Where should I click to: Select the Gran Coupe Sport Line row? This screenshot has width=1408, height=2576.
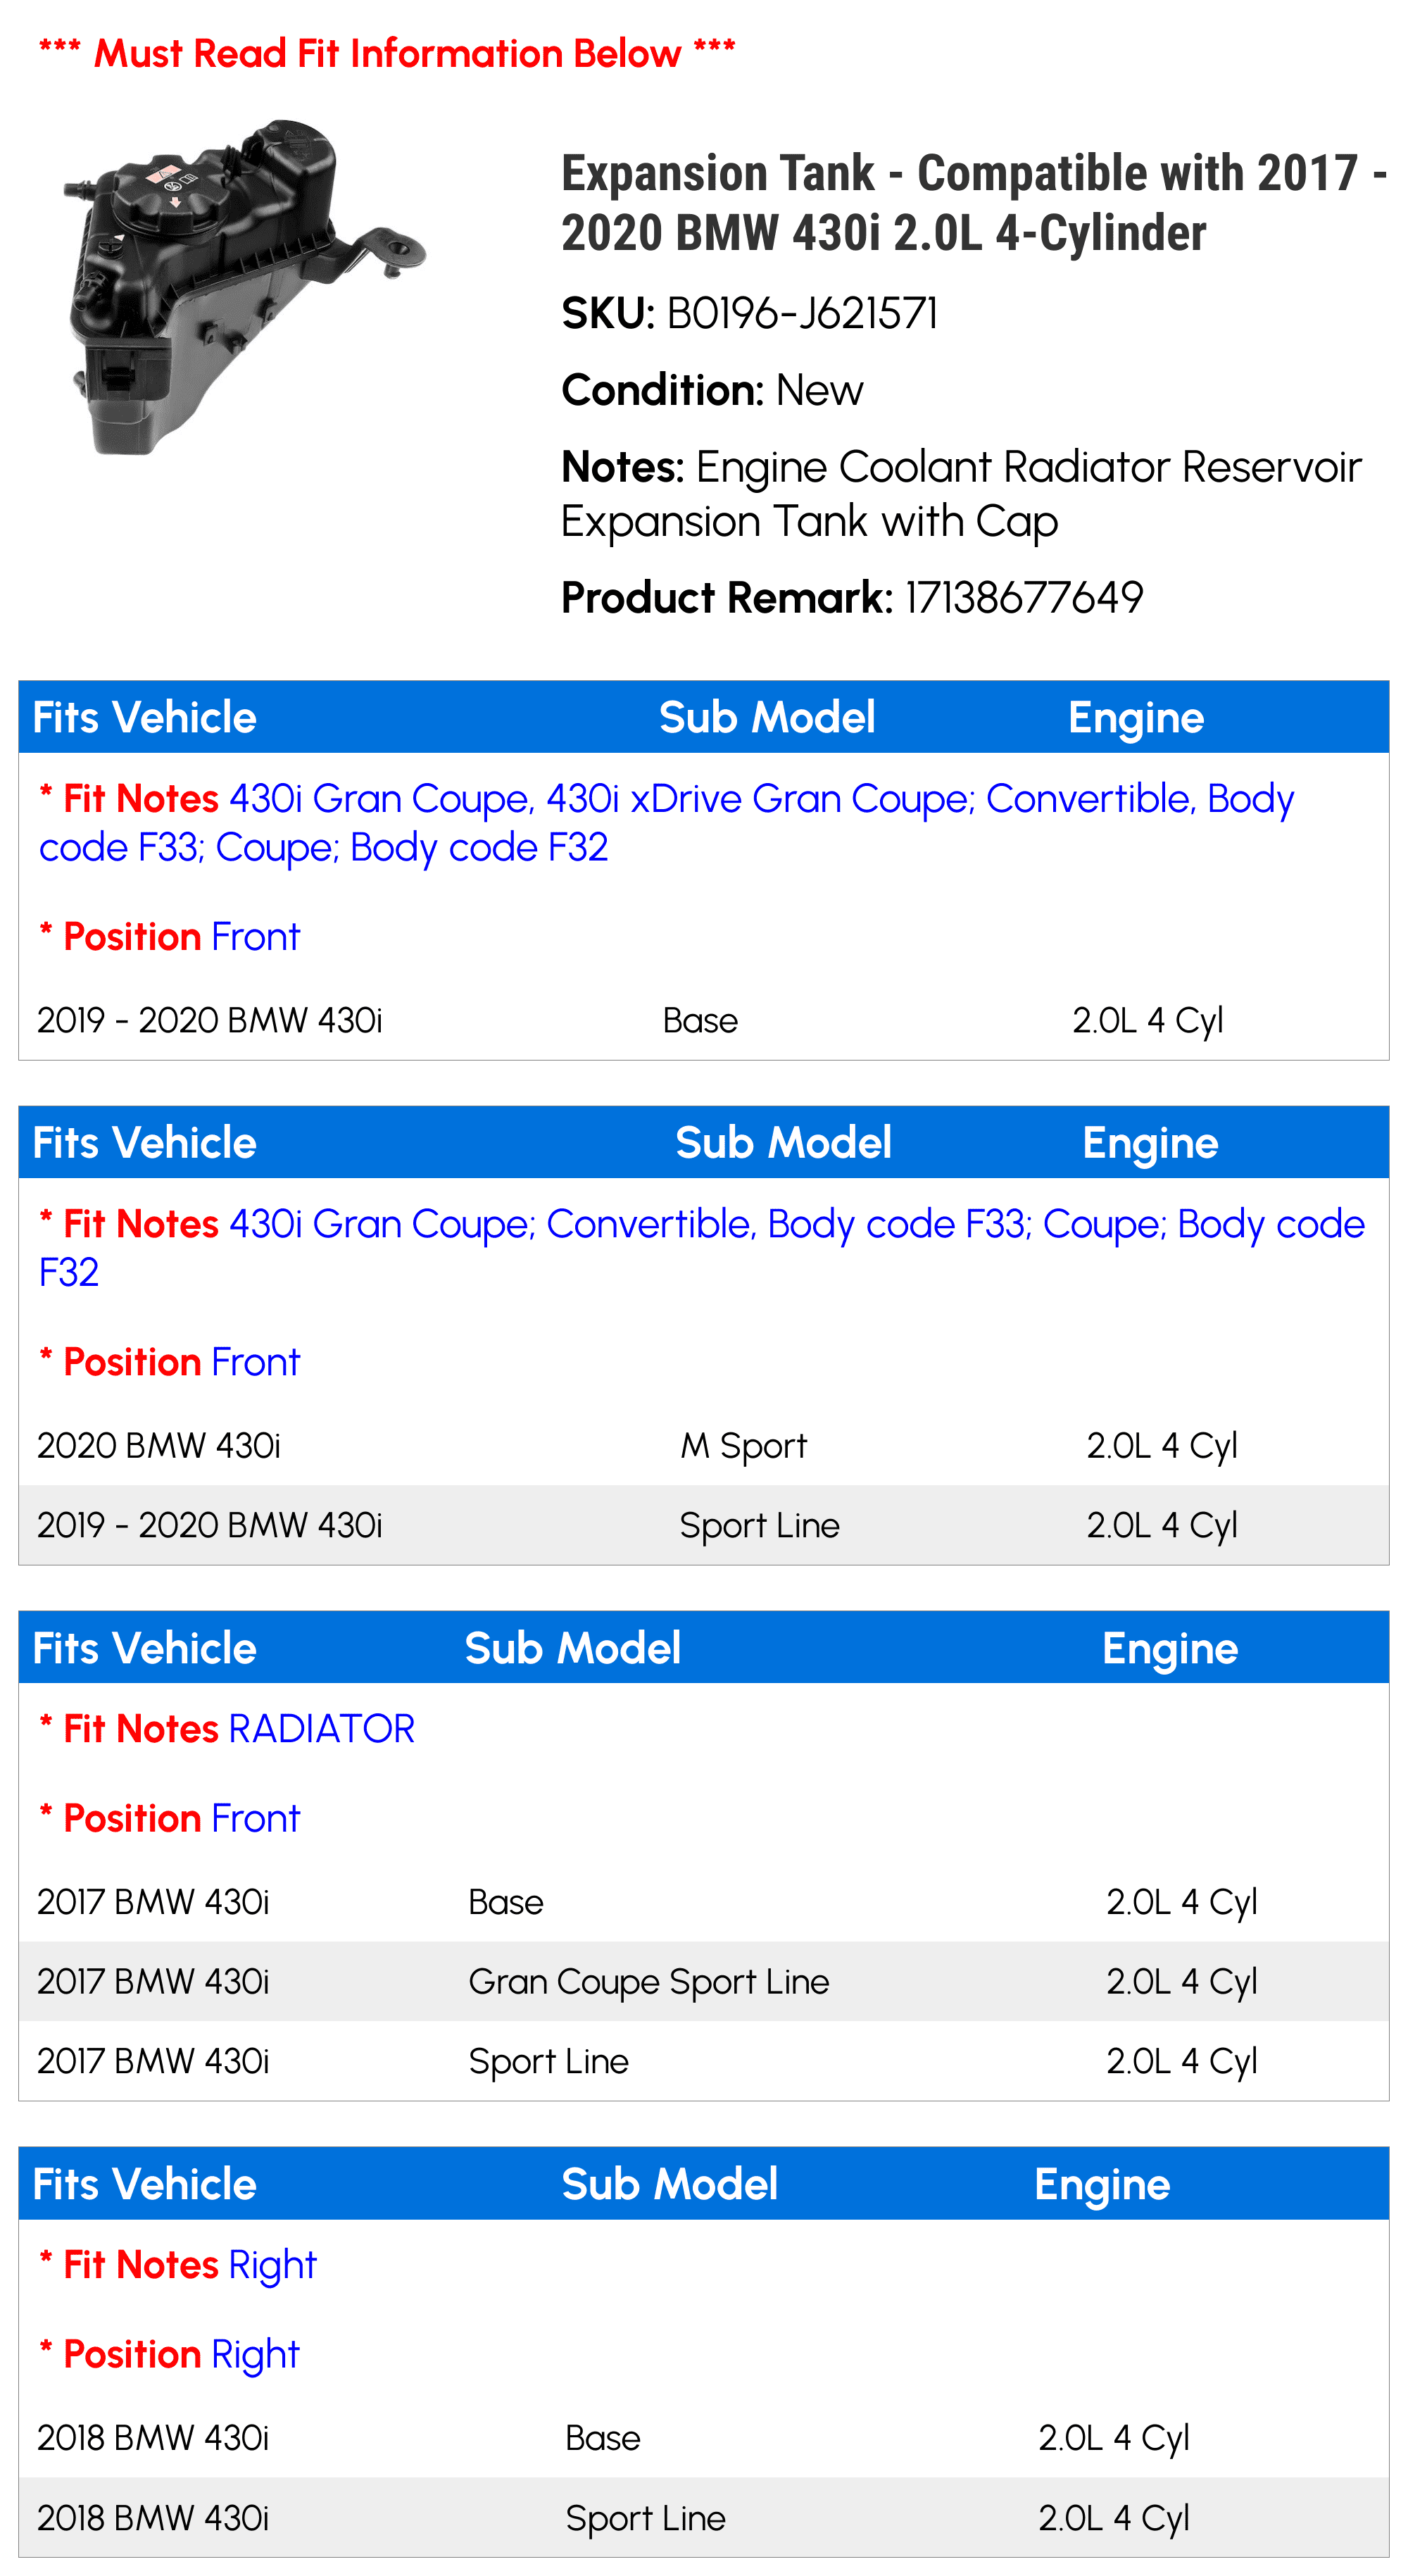coord(704,1982)
